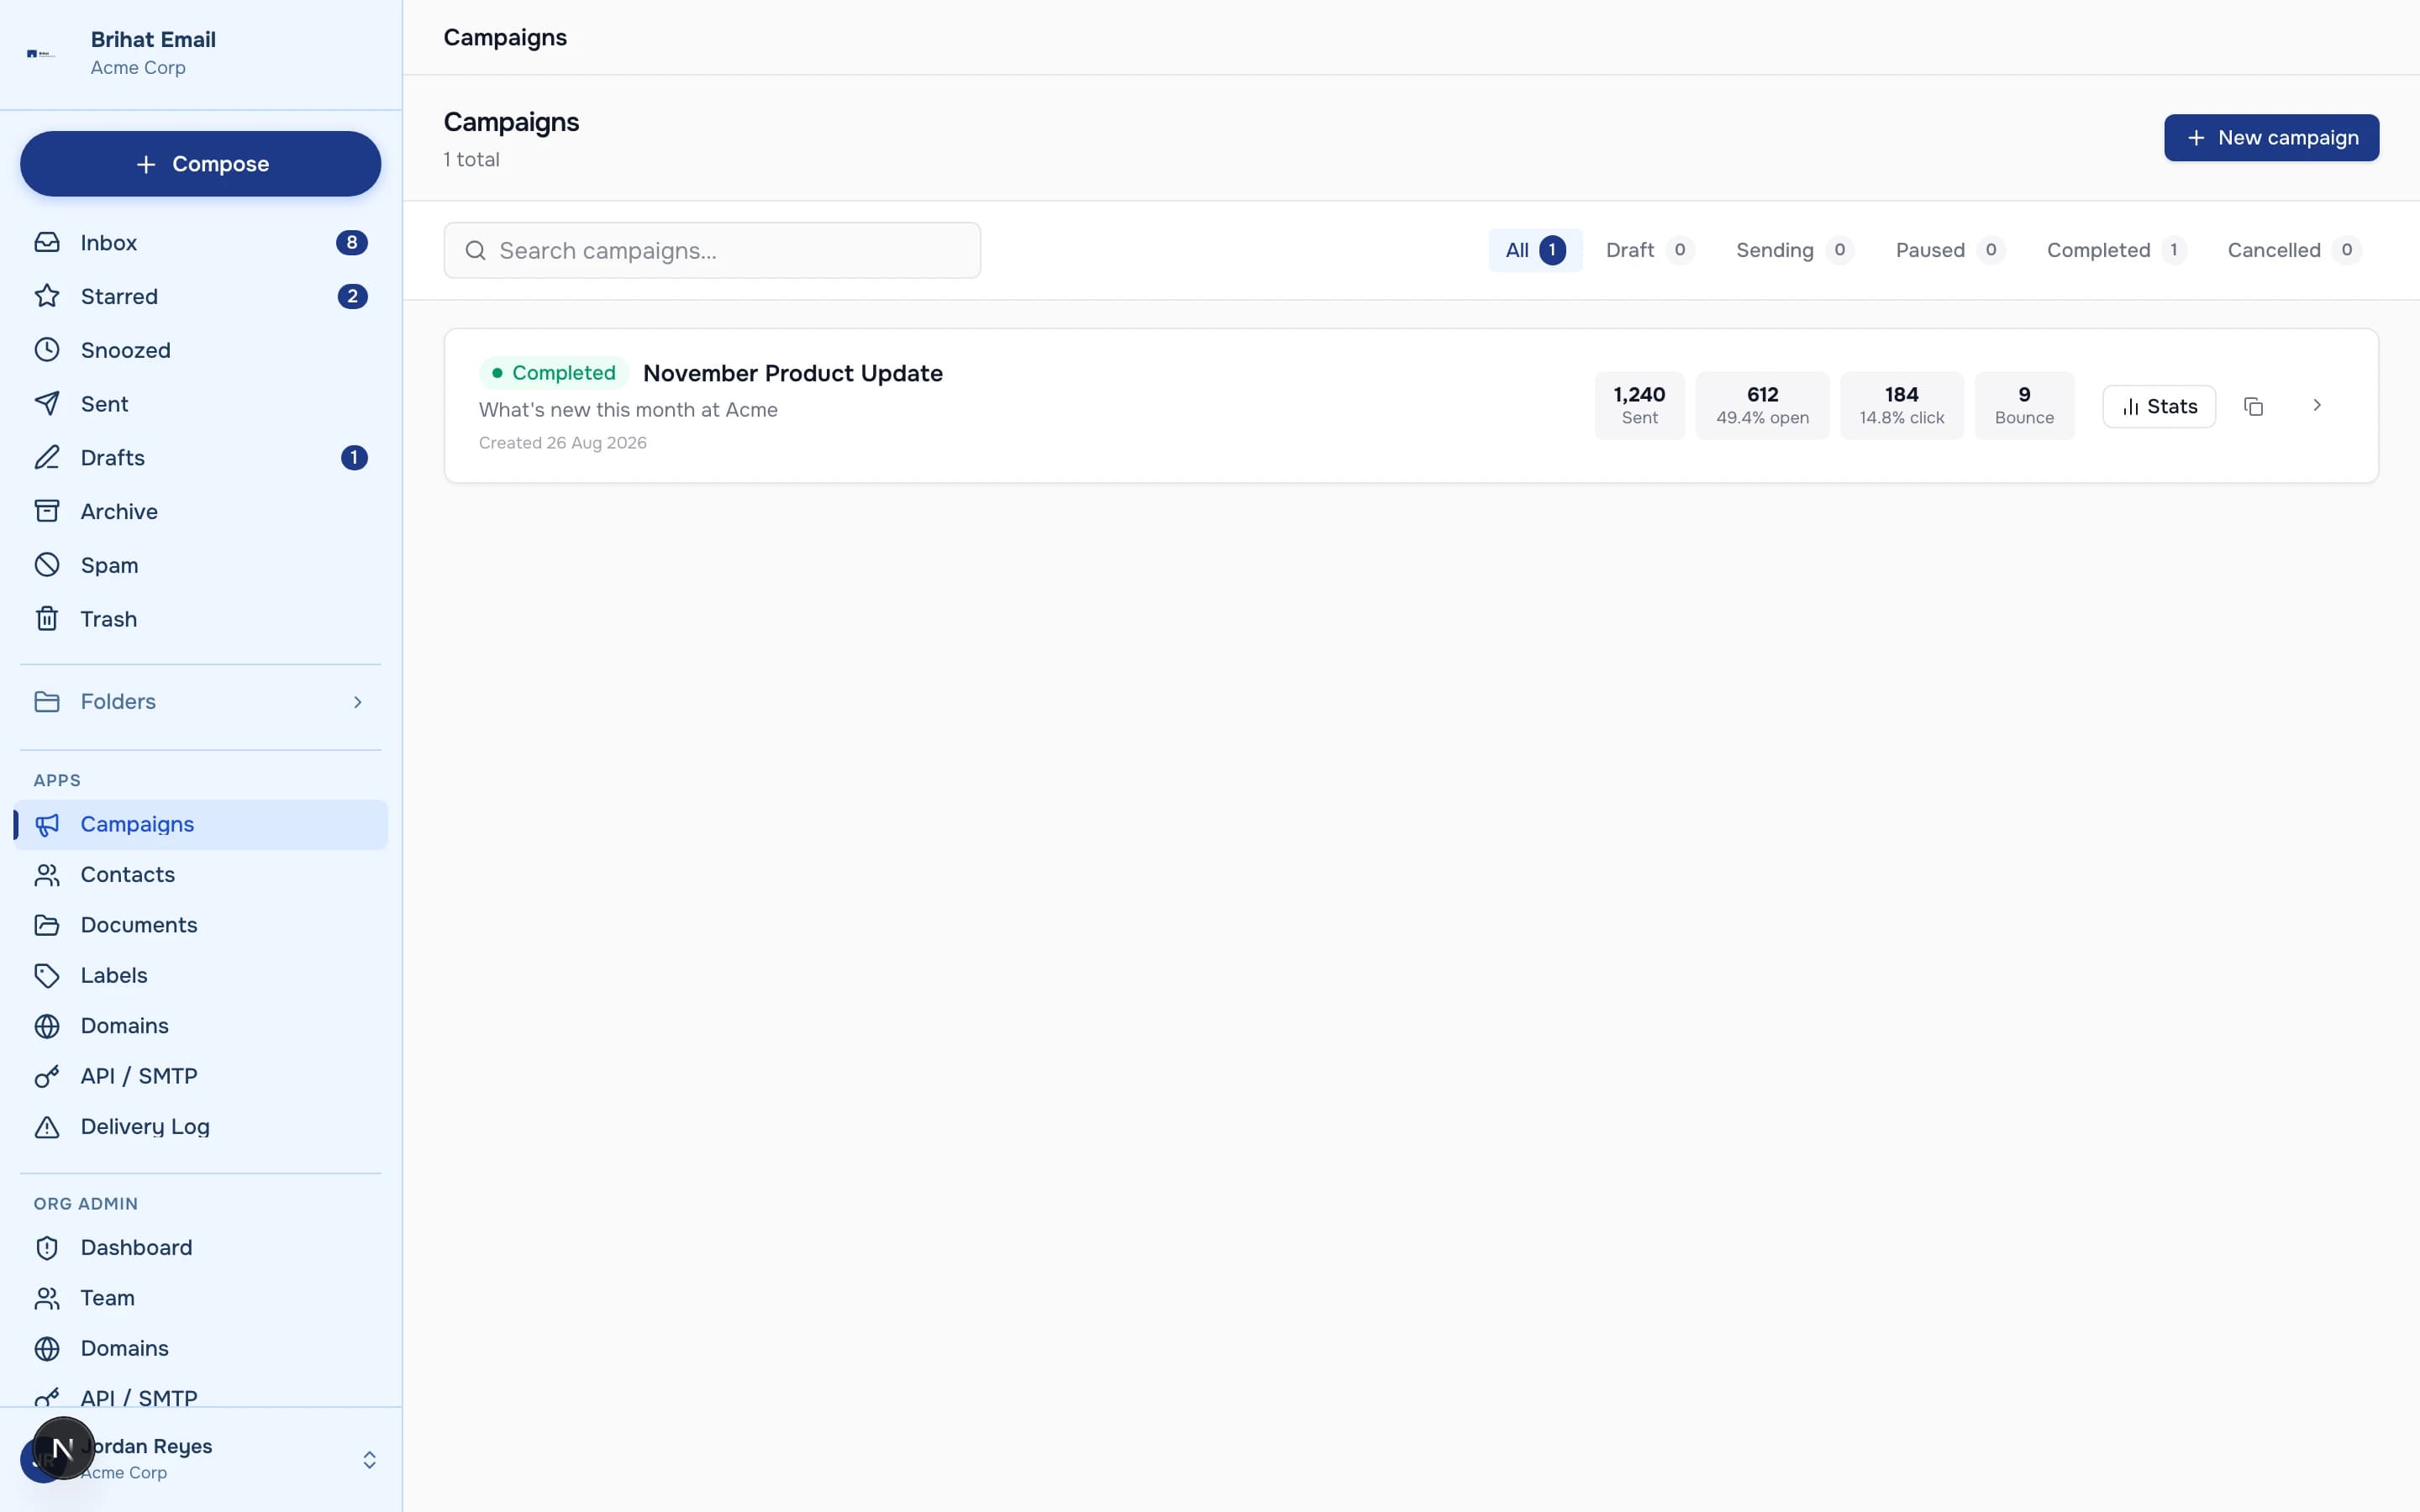2420x1512 pixels.
Task: Go to Delivery Log
Action: [200, 1127]
